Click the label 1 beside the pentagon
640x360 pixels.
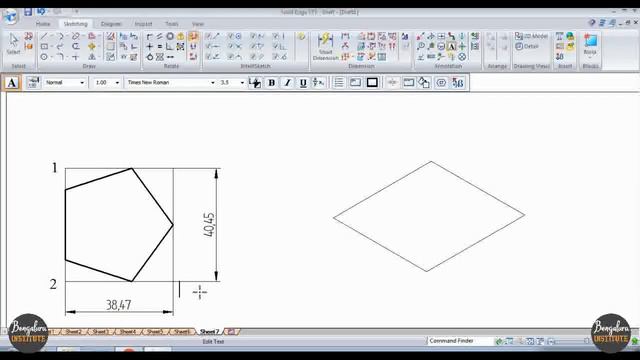[54, 168]
